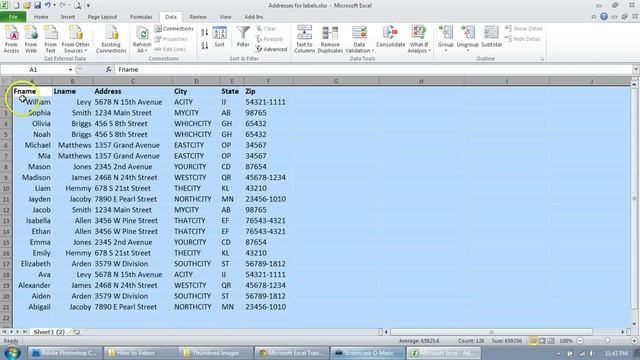This screenshot has height=360, width=640.
Task: Select column C header
Action: coord(133,81)
